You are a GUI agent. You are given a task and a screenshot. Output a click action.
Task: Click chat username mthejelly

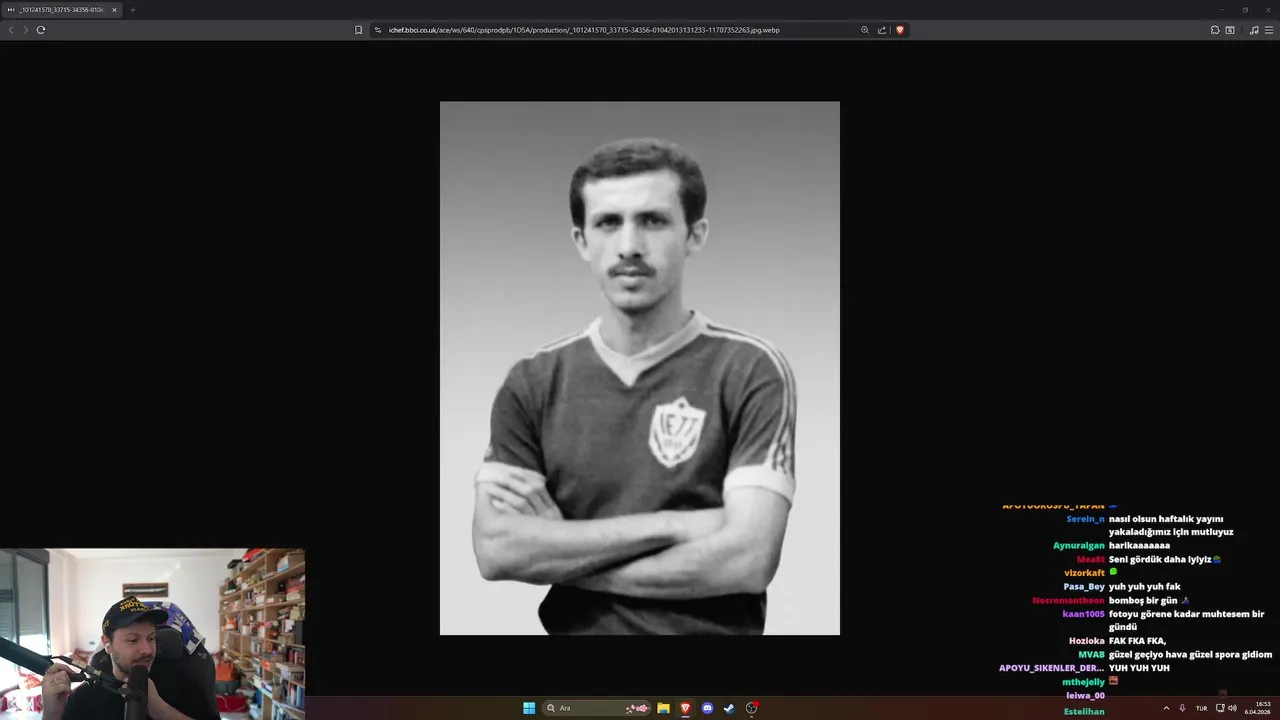1084,682
